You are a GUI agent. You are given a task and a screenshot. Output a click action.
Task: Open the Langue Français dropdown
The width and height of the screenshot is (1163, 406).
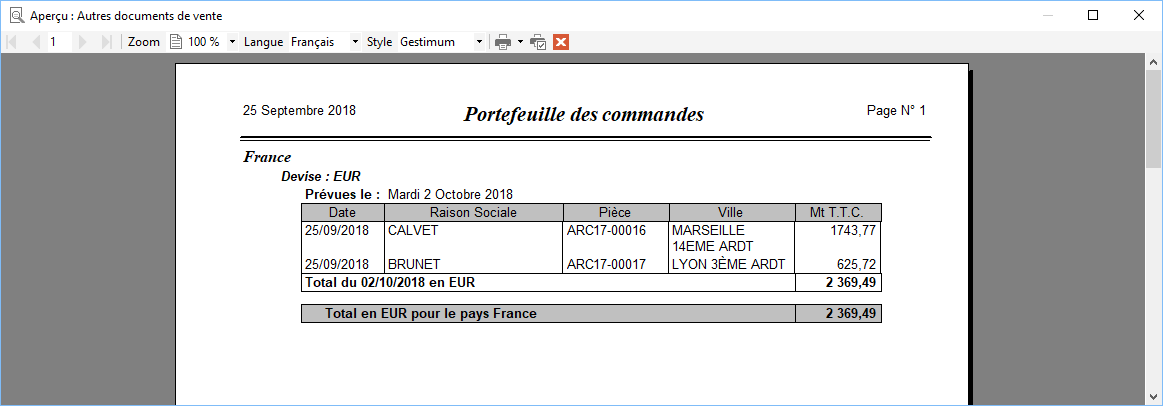[x=355, y=42]
